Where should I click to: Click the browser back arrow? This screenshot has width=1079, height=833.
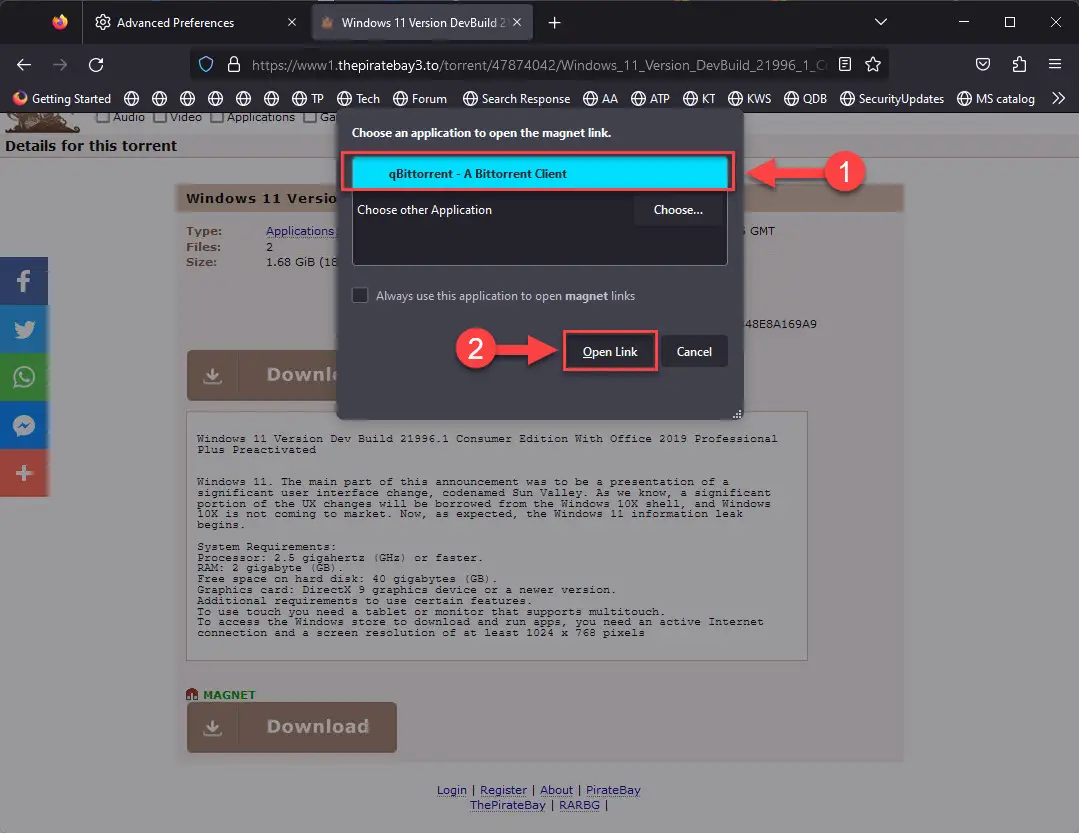point(24,65)
